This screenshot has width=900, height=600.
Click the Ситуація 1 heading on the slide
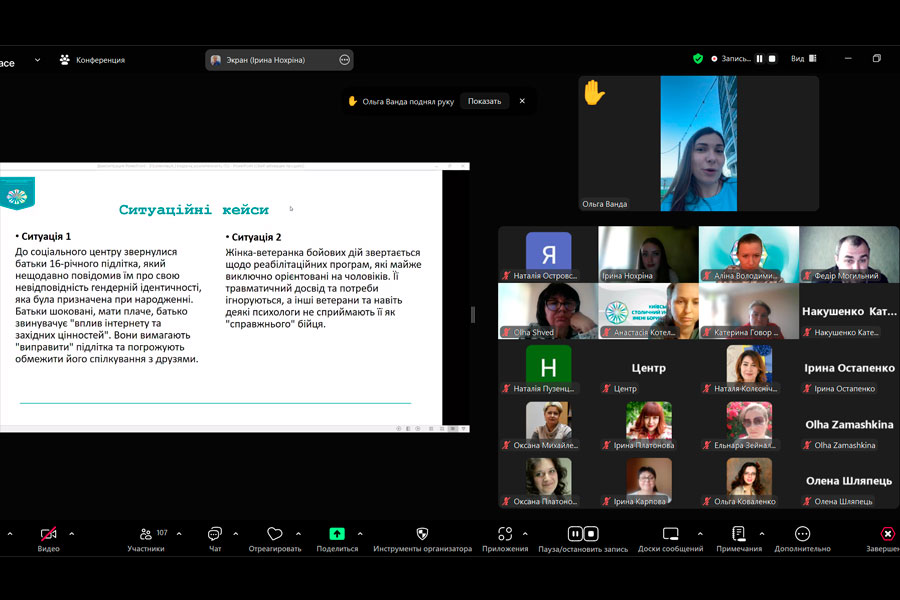pyautogui.click(x=46, y=237)
